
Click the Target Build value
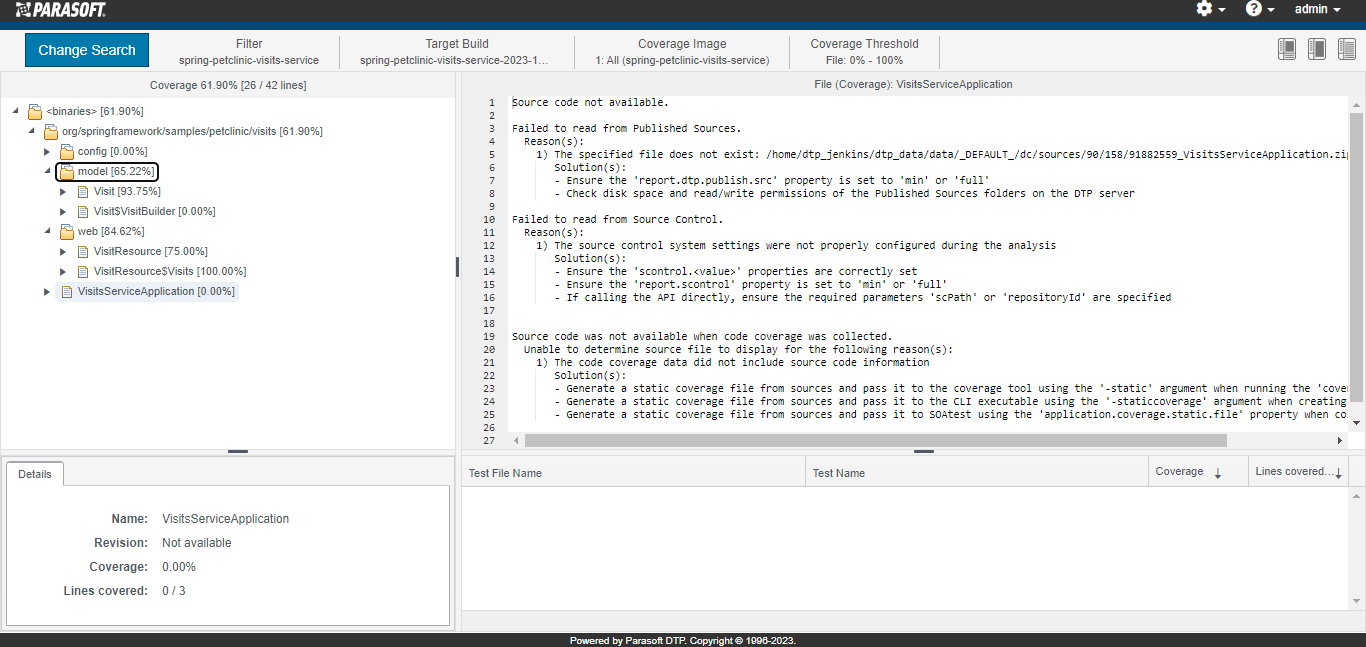point(456,60)
